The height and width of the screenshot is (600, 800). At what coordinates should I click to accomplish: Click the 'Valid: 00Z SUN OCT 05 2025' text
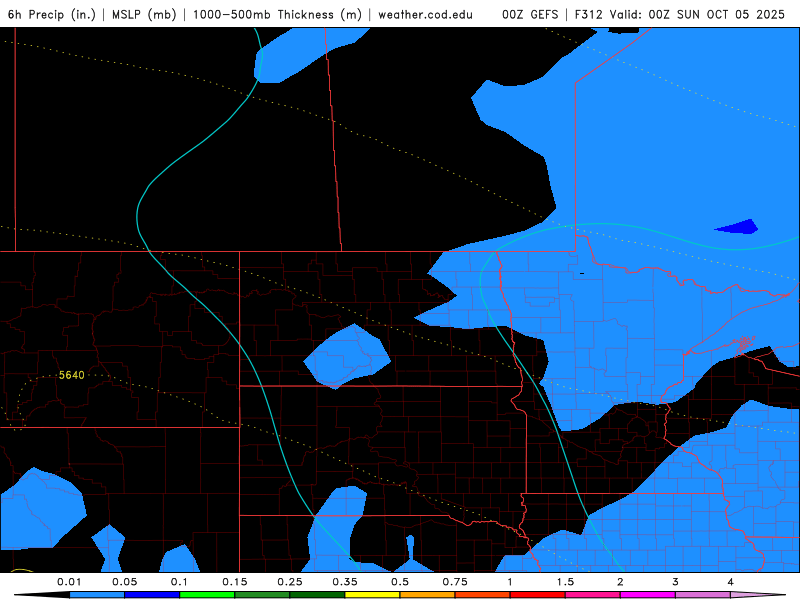[x=697, y=14]
